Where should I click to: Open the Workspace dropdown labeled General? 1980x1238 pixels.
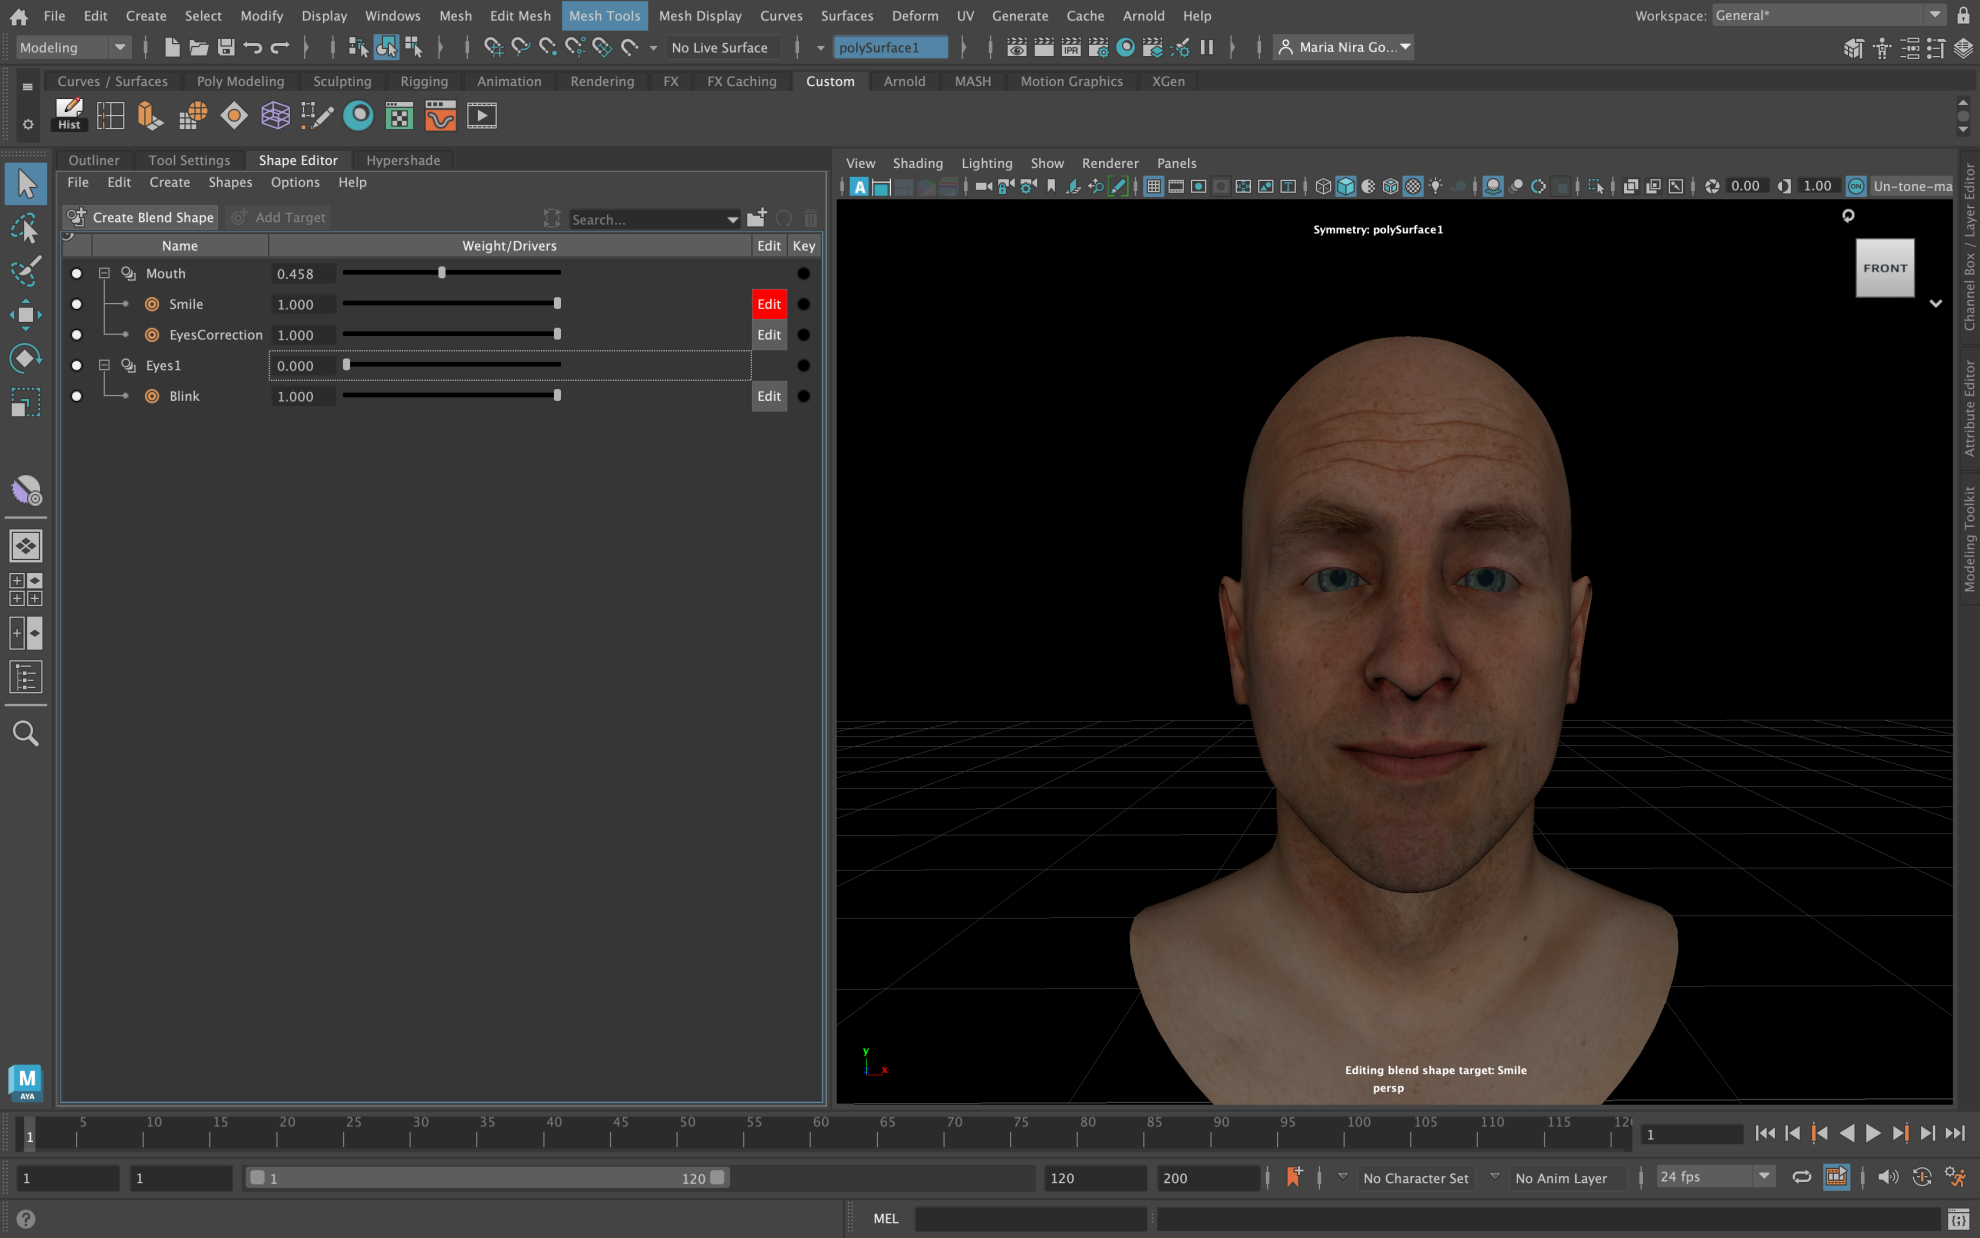tap(1825, 15)
